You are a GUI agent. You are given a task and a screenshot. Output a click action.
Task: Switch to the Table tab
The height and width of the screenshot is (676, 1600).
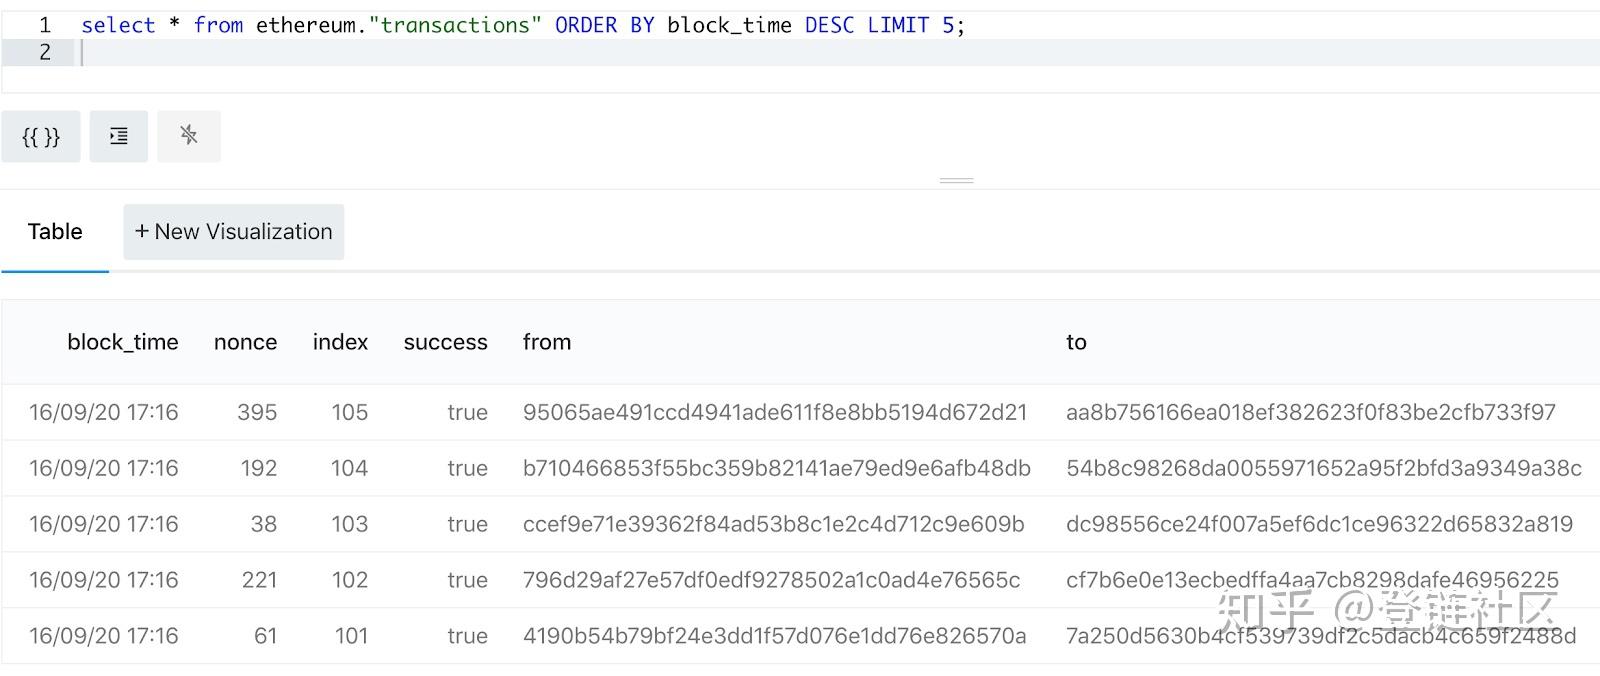tap(55, 232)
